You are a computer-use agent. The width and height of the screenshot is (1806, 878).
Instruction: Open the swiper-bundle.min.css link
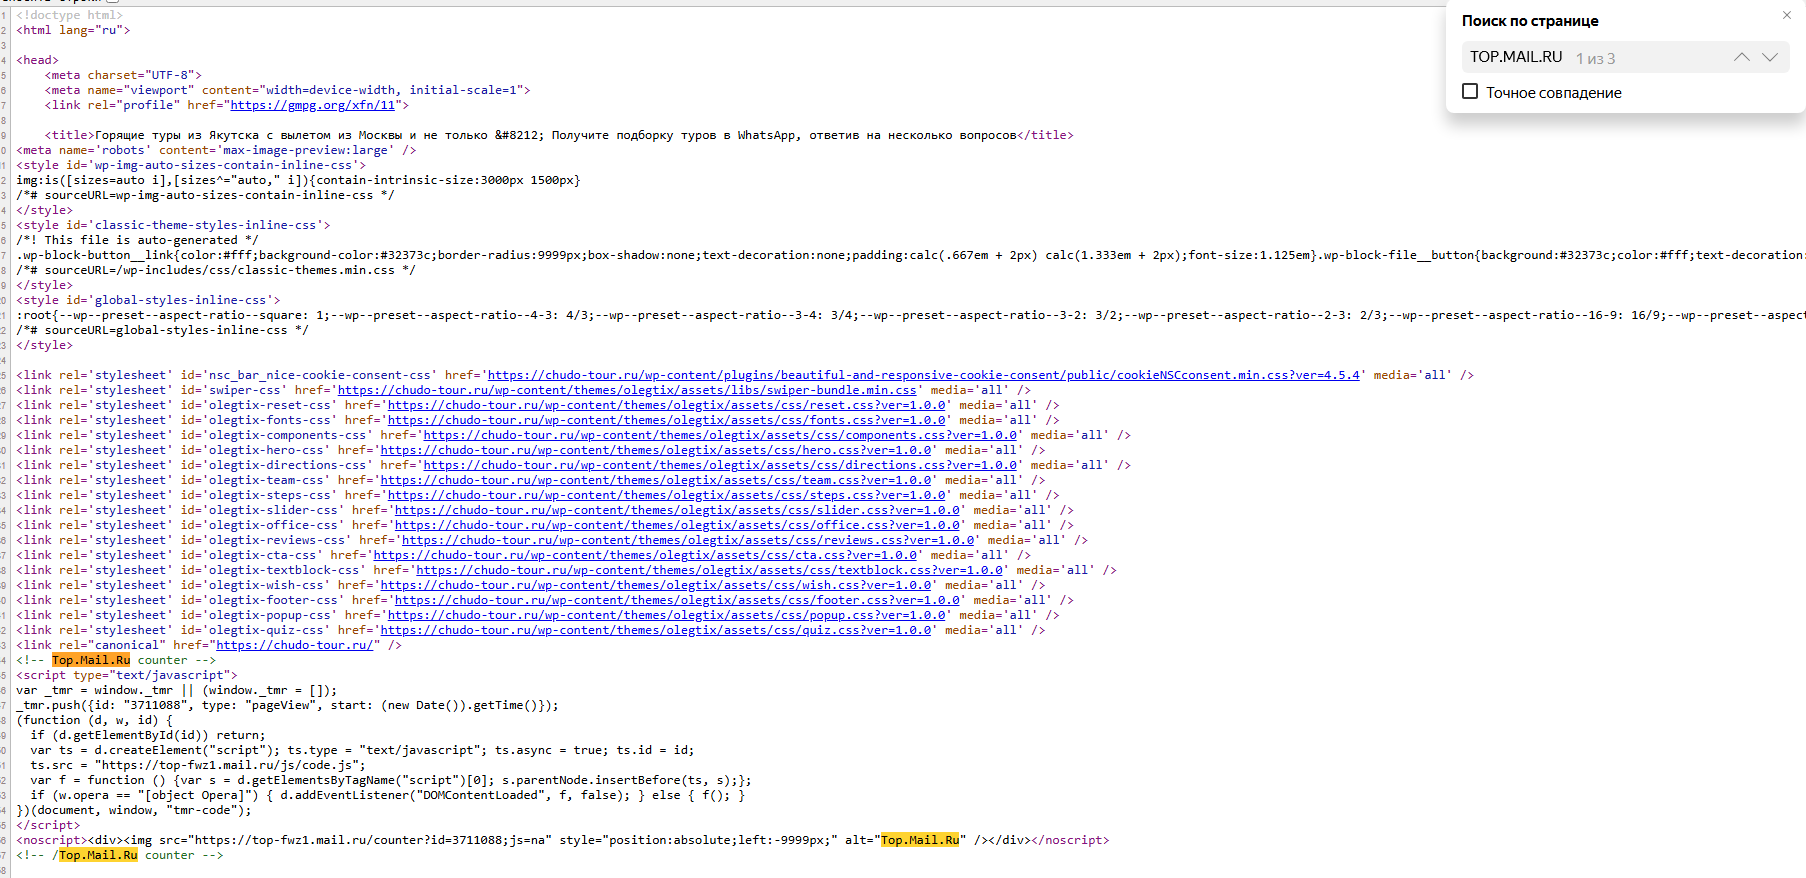pyautogui.click(x=627, y=390)
